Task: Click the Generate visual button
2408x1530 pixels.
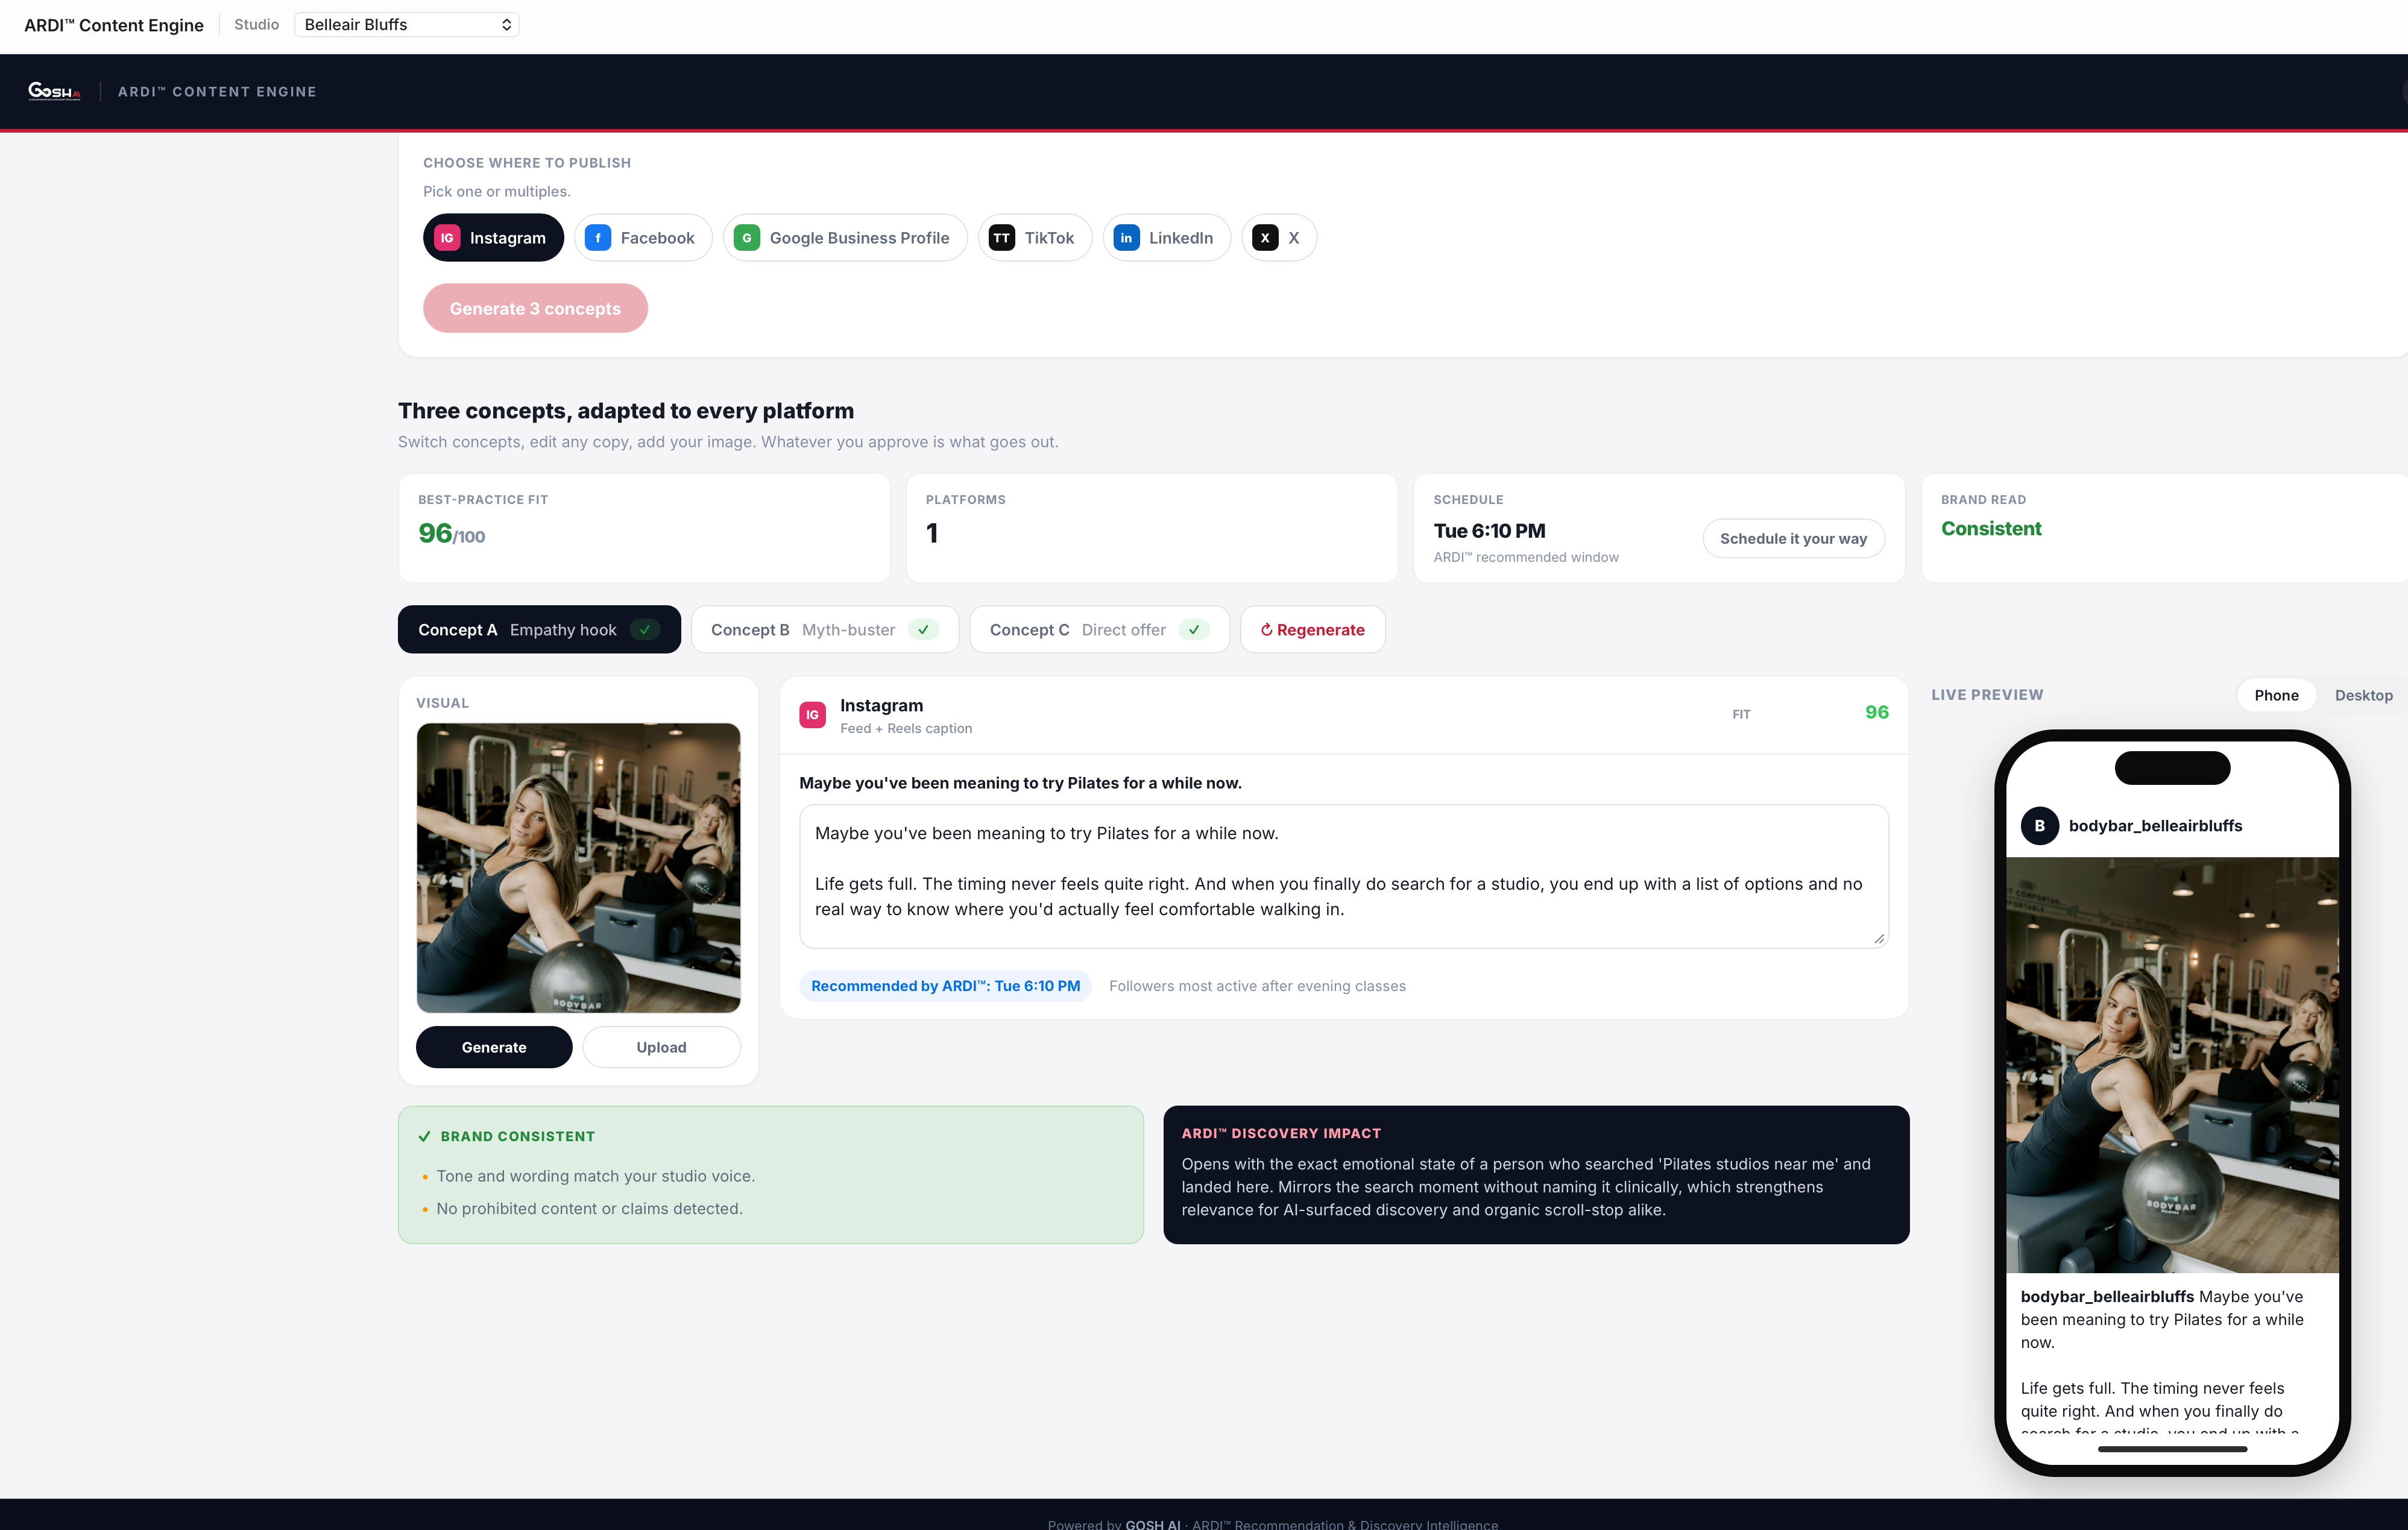Action: (494, 1046)
